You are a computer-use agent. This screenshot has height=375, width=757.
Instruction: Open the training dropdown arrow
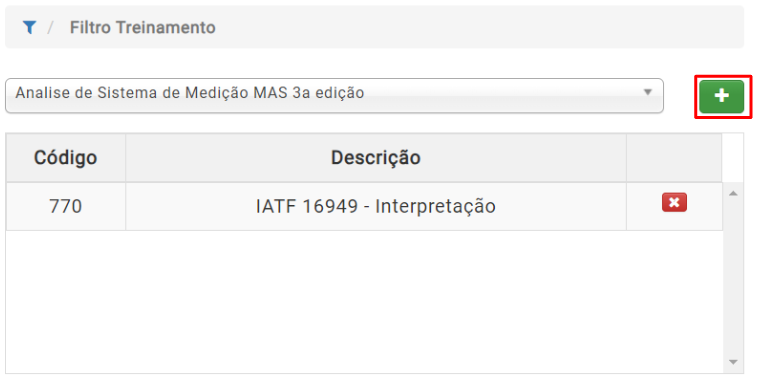pyautogui.click(x=648, y=92)
